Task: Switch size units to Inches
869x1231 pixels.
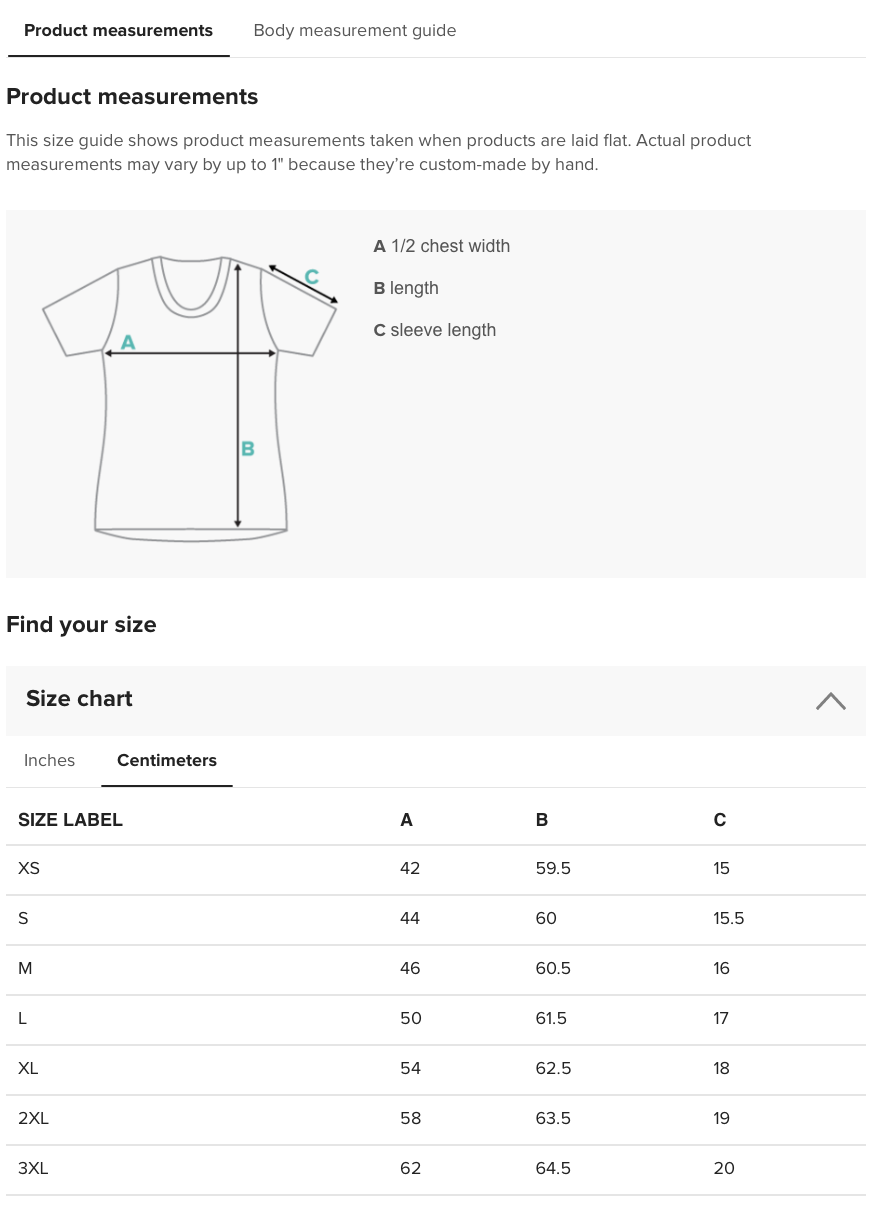Action: tap(49, 760)
